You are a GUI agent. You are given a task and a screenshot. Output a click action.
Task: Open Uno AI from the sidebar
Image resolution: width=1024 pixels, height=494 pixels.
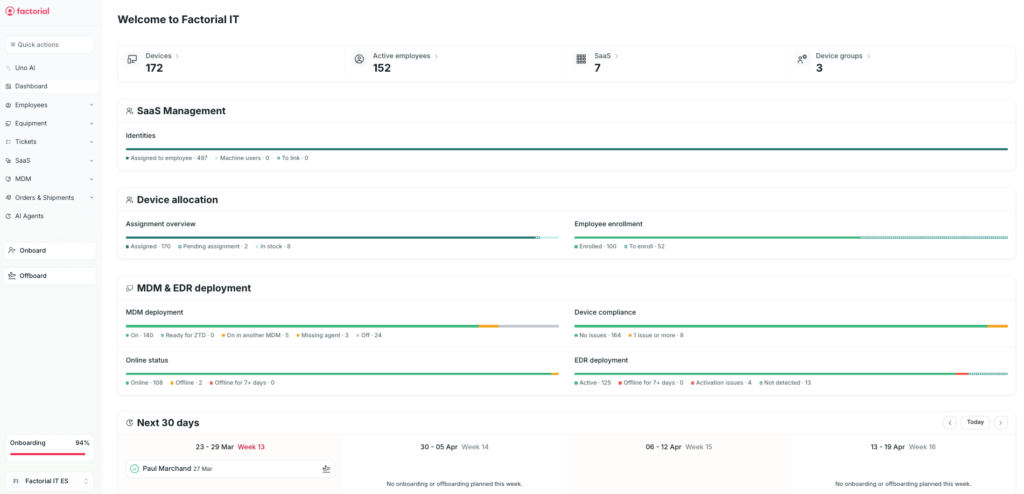(25, 68)
